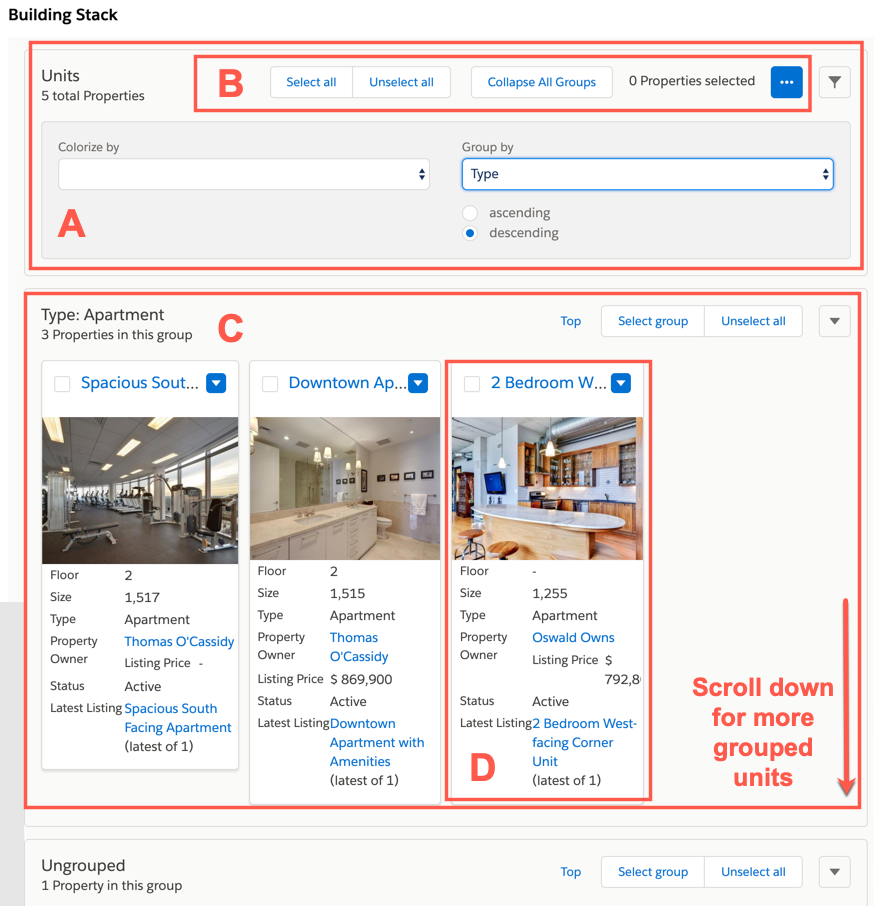874x906 pixels.
Task: Click Unselect all in the top toolbar
Action: 401,82
